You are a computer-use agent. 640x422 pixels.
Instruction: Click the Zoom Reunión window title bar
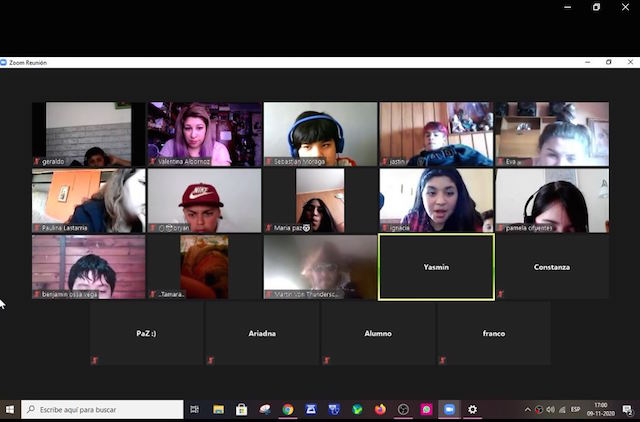tap(300, 62)
